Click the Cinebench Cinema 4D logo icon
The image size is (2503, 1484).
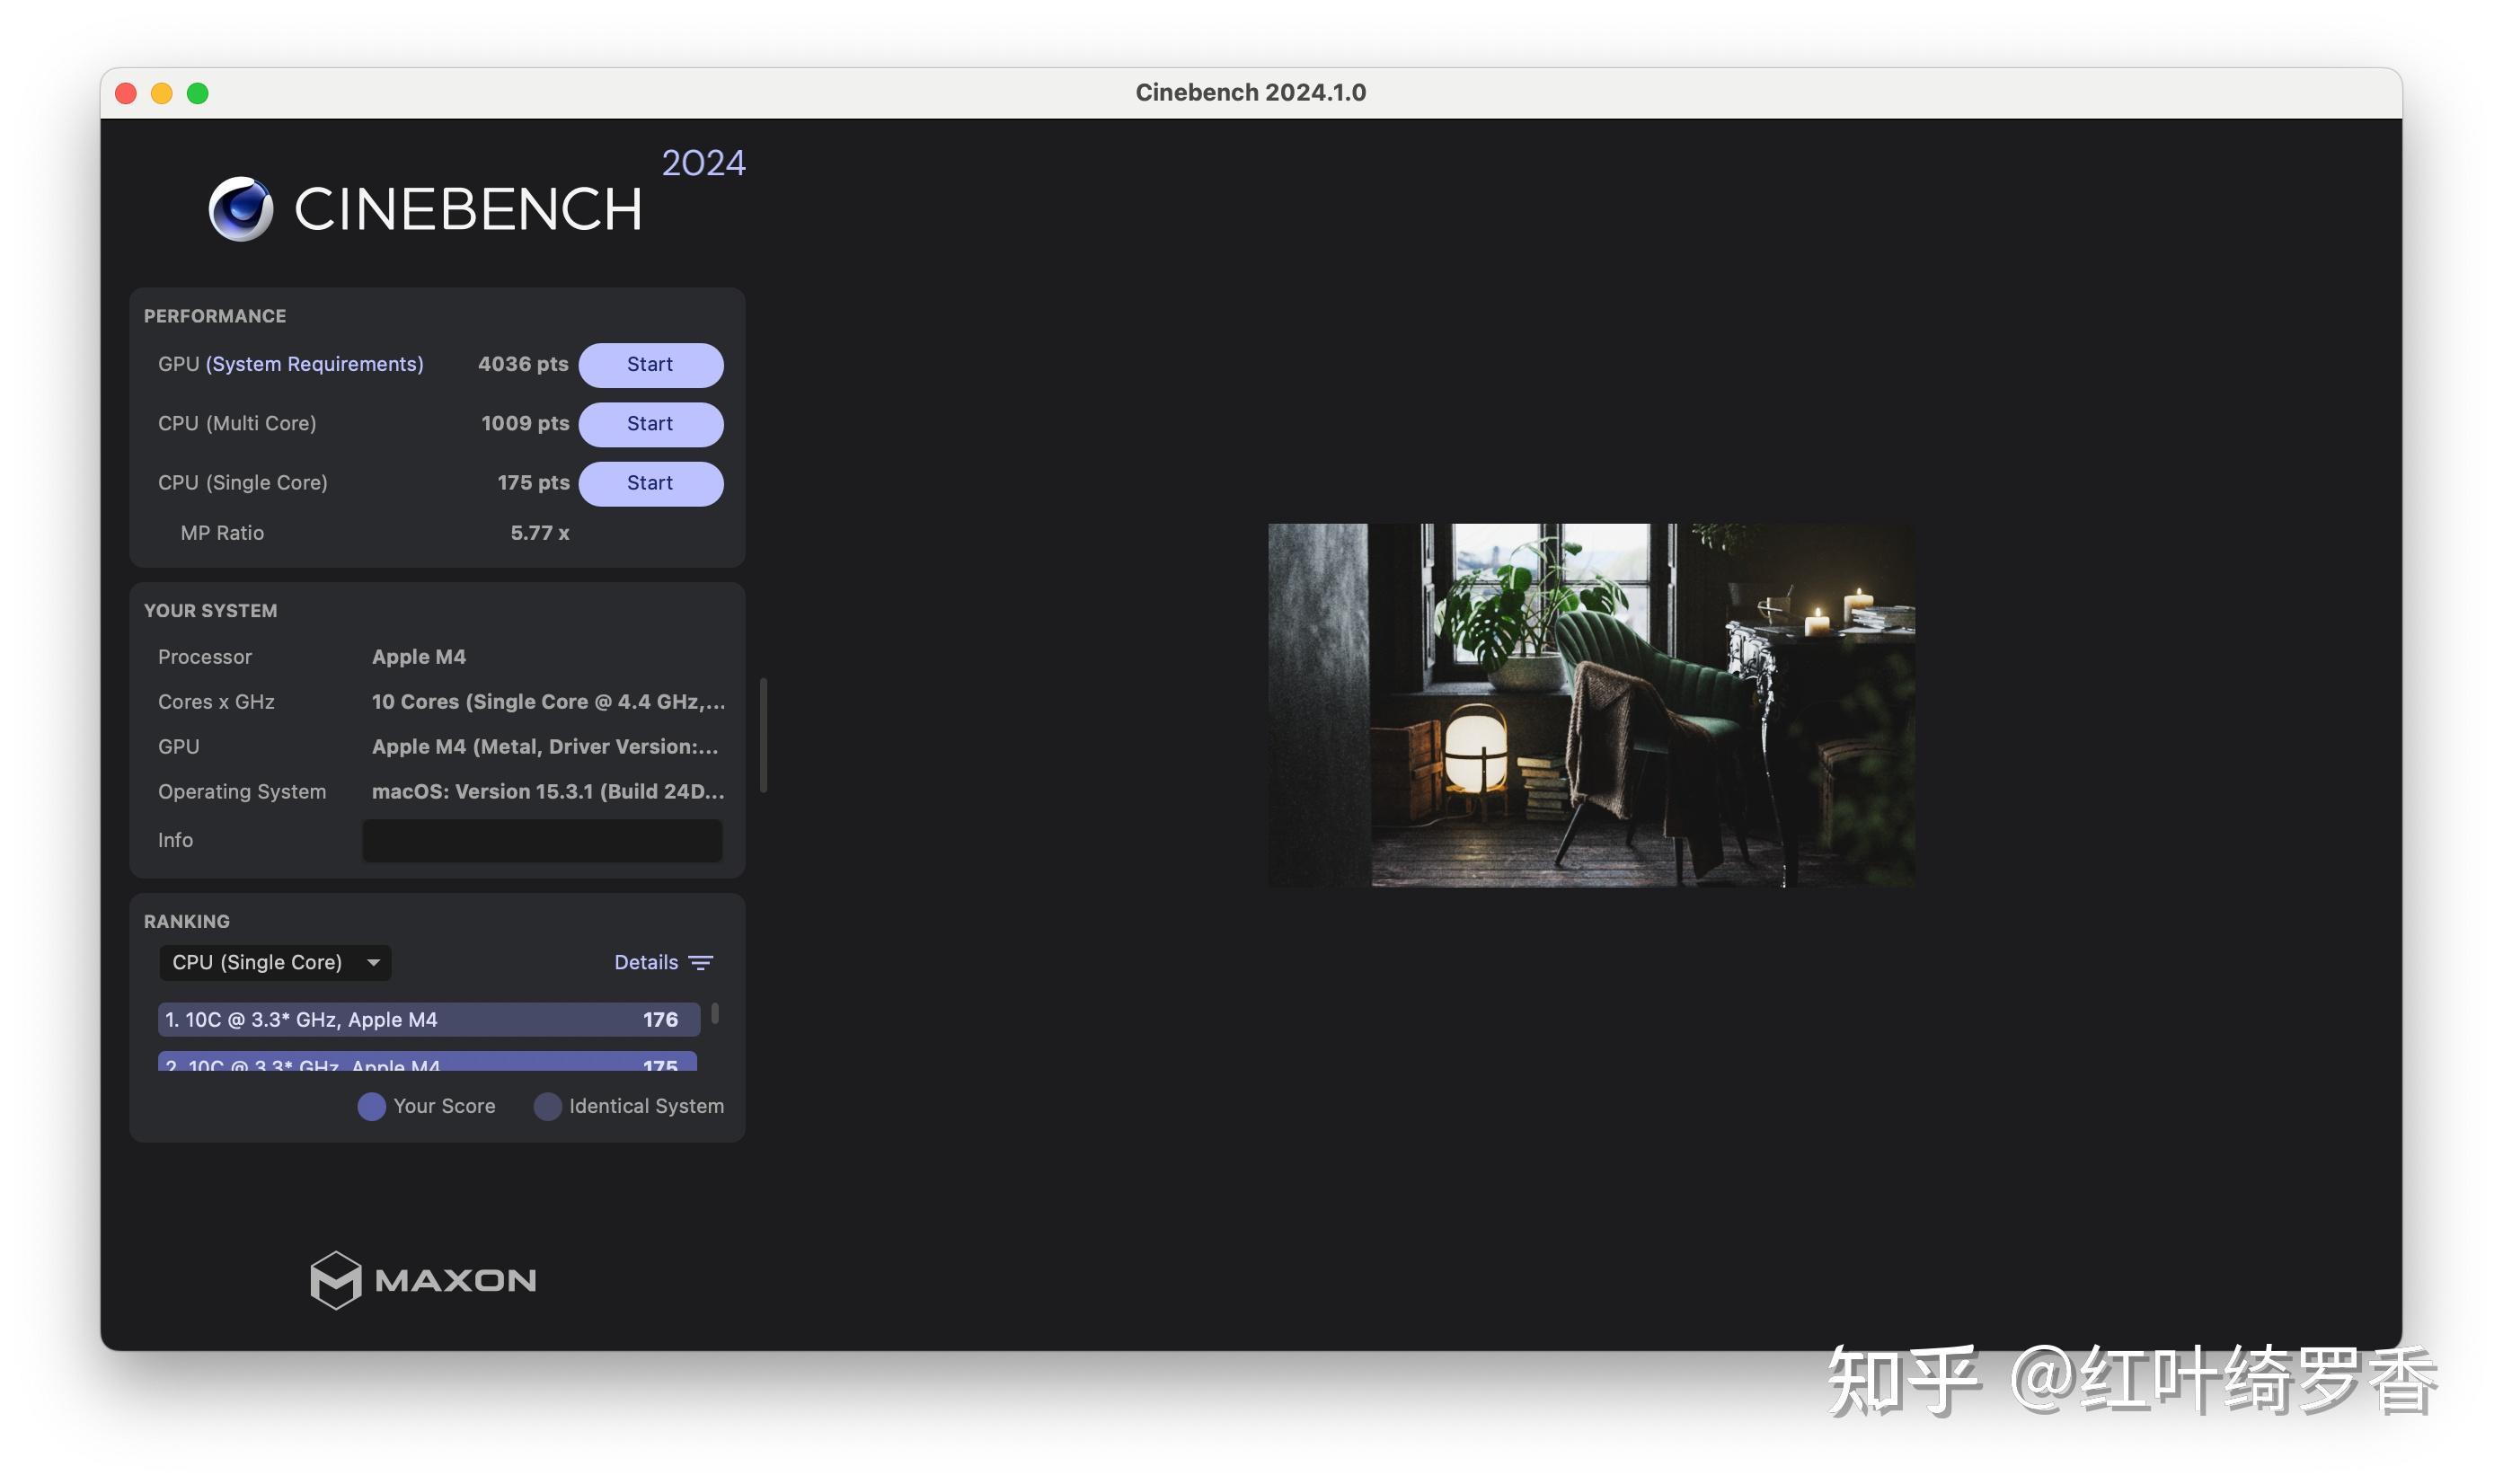point(240,208)
